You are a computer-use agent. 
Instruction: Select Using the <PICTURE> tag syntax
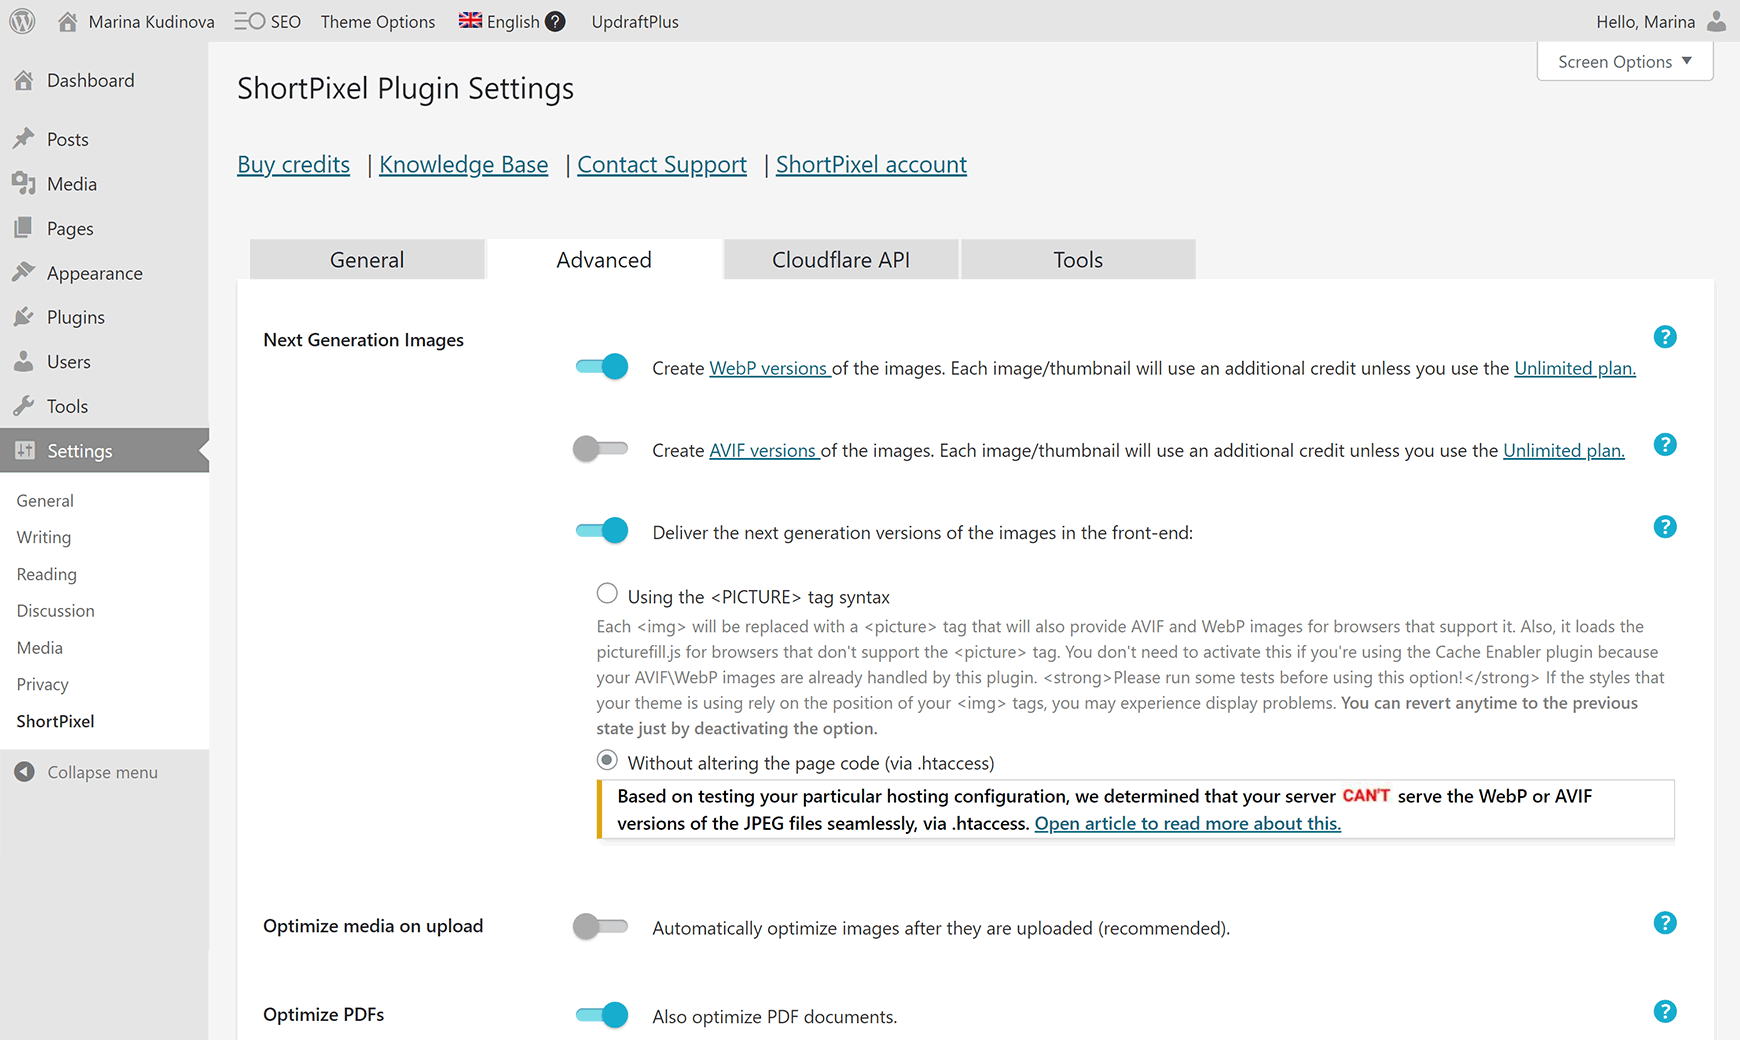(607, 593)
